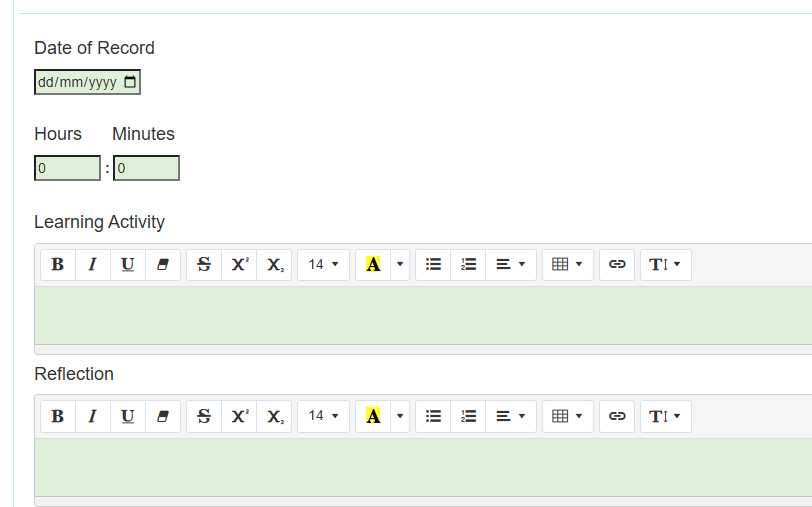Viewport: 812px width, 507px height.
Task: Click eraser (remove format) in Learning Activity toolbar
Action: point(163,265)
